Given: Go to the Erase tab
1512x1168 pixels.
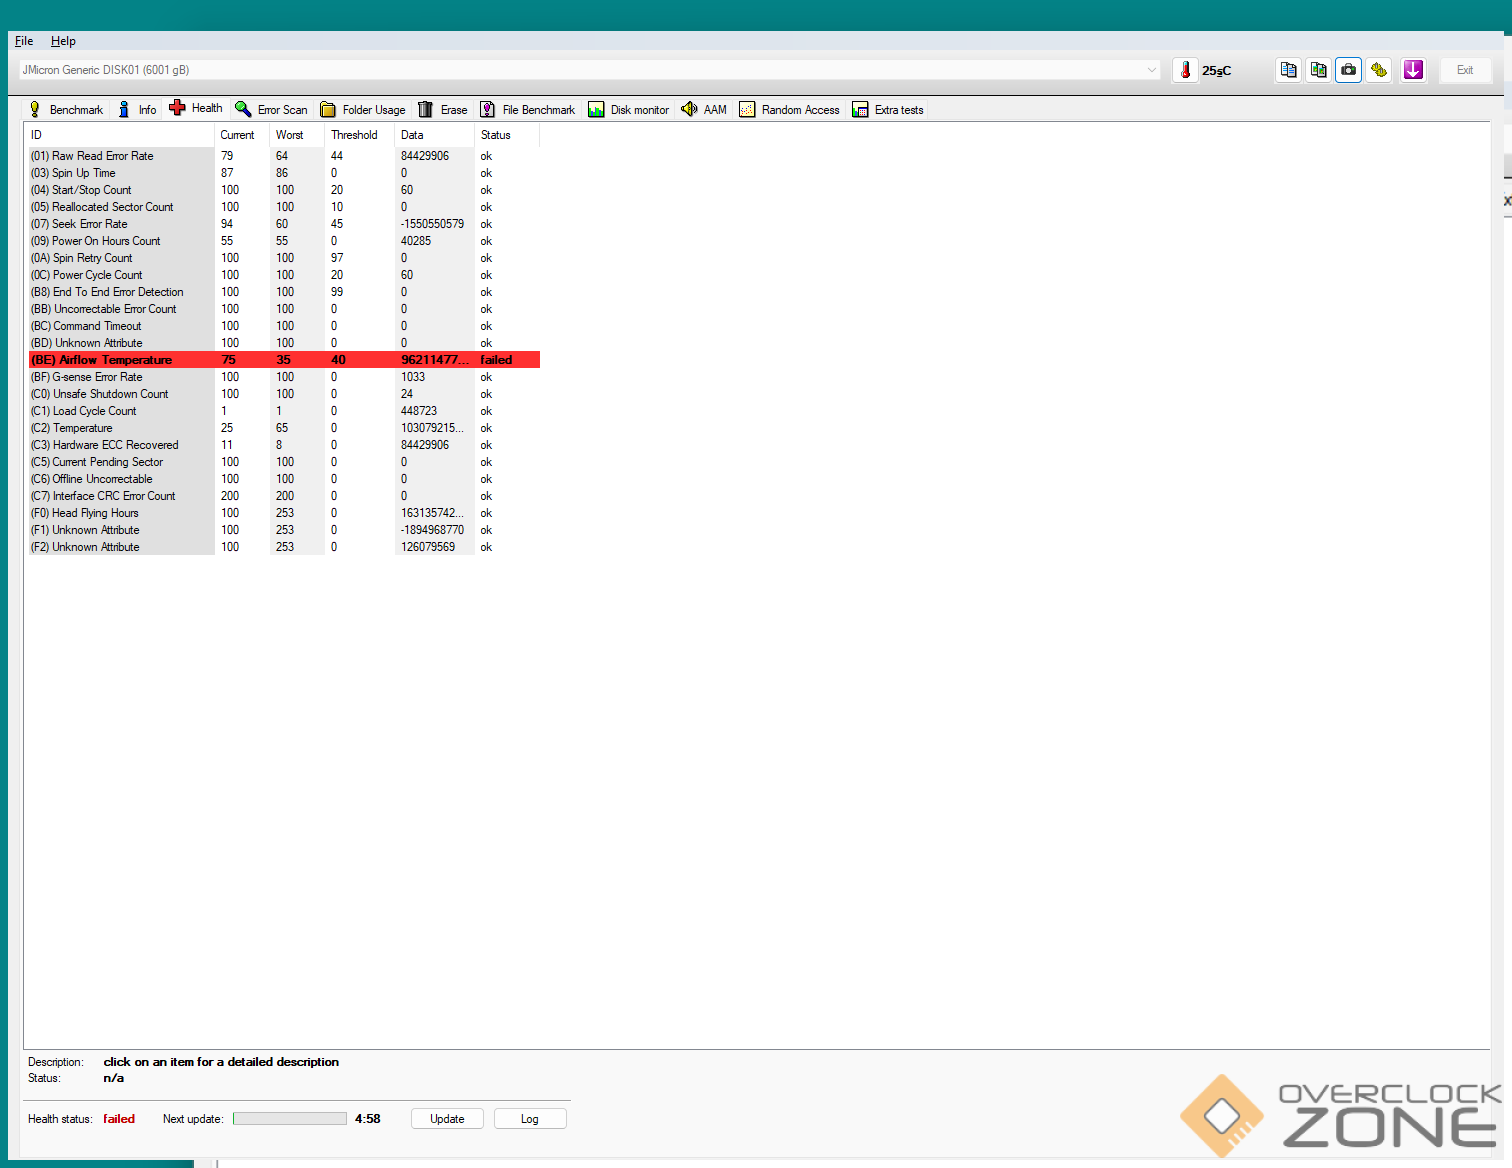Looking at the screenshot, I should tap(443, 110).
